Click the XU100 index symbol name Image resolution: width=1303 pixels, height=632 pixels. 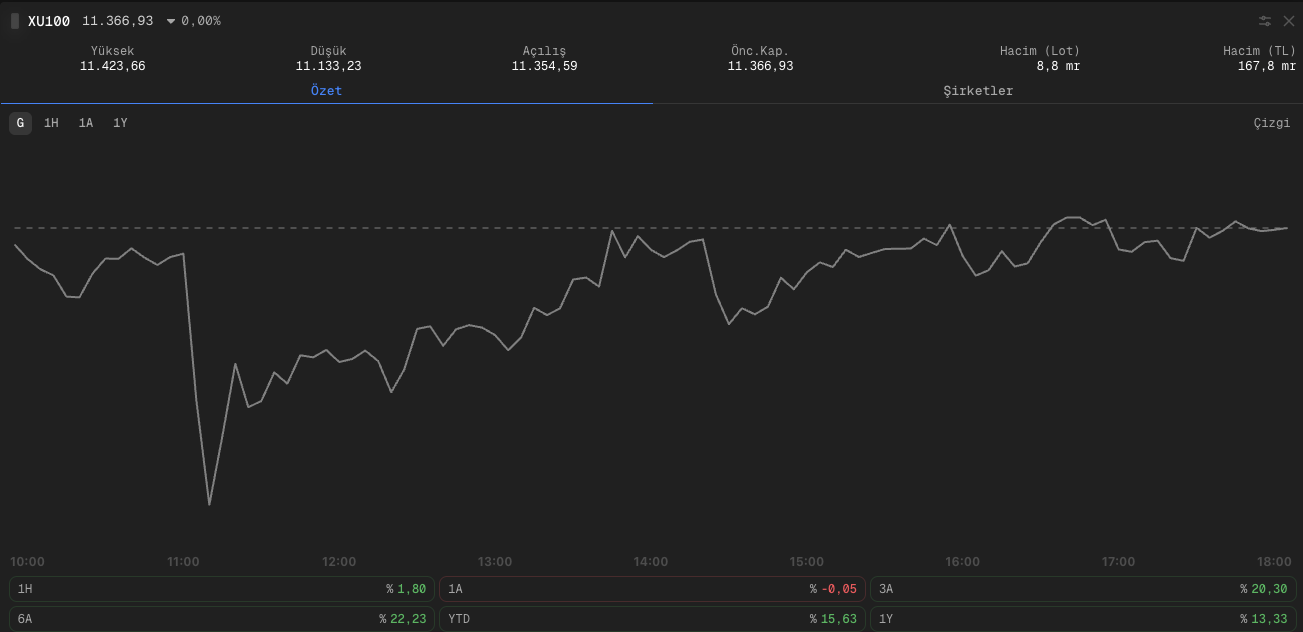(49, 21)
